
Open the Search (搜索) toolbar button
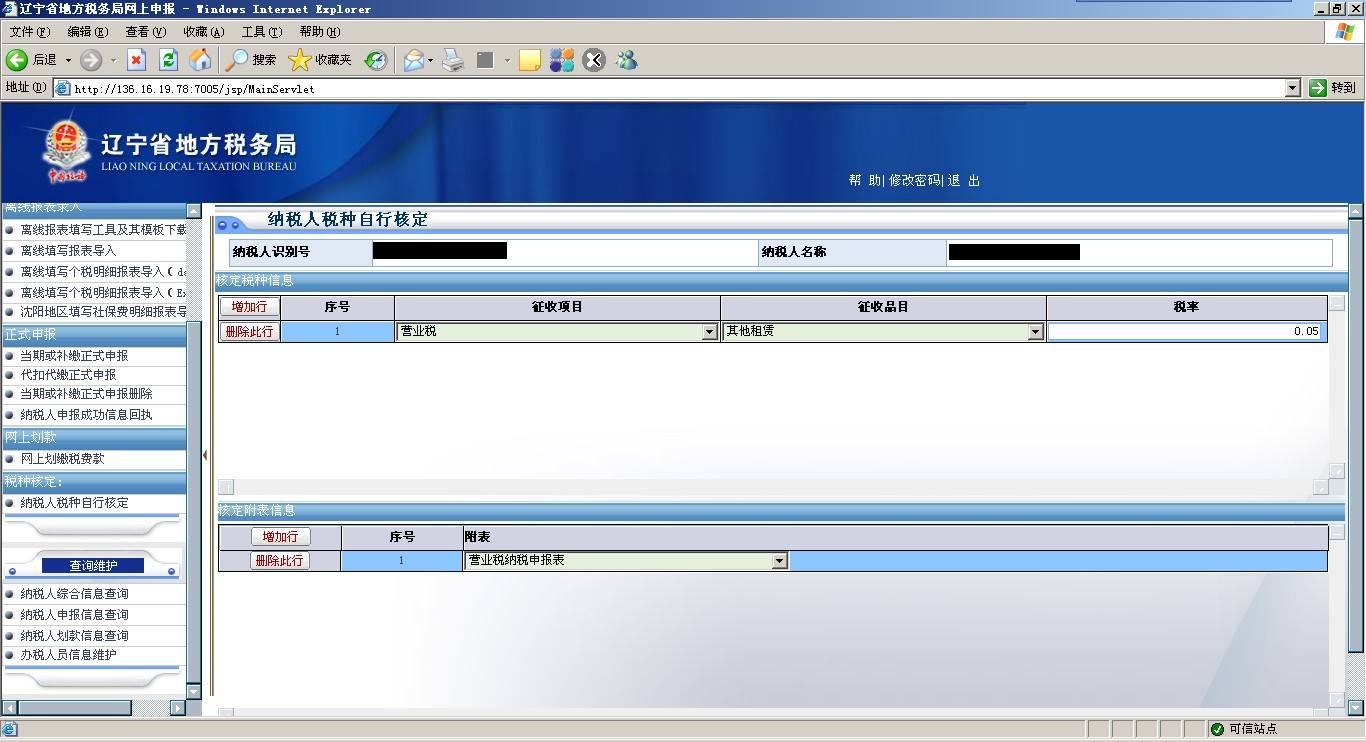[x=251, y=60]
